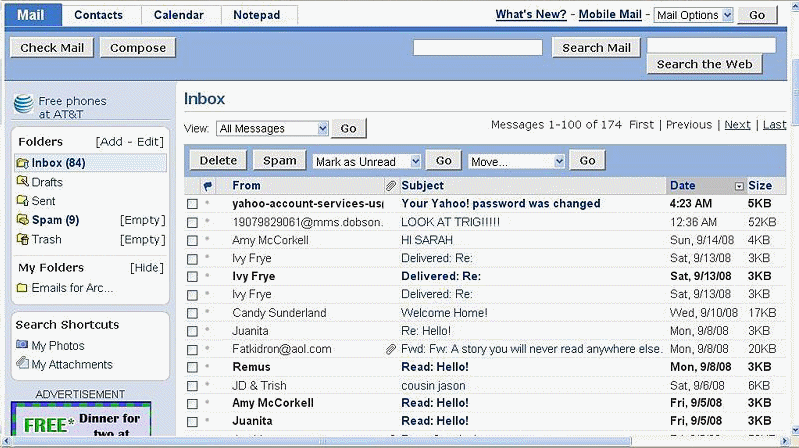Click the Inbox folder icon

pyautogui.click(x=22, y=163)
